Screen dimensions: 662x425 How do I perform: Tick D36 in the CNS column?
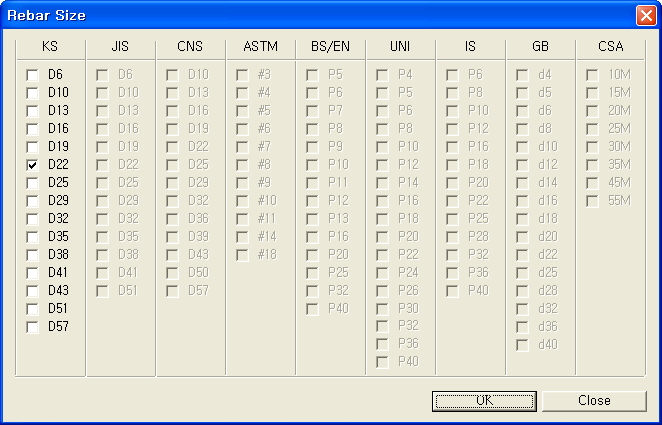(x=172, y=219)
